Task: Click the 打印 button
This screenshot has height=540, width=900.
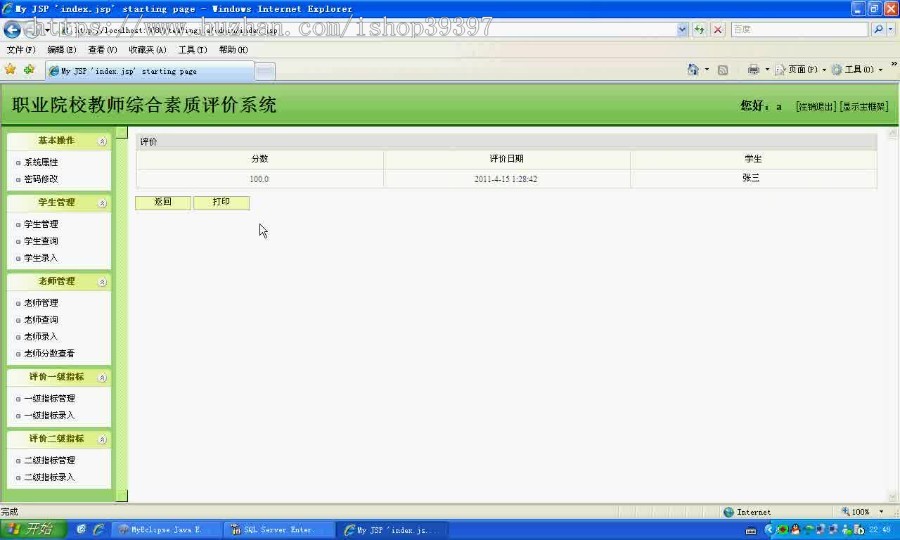Action: tap(222, 202)
